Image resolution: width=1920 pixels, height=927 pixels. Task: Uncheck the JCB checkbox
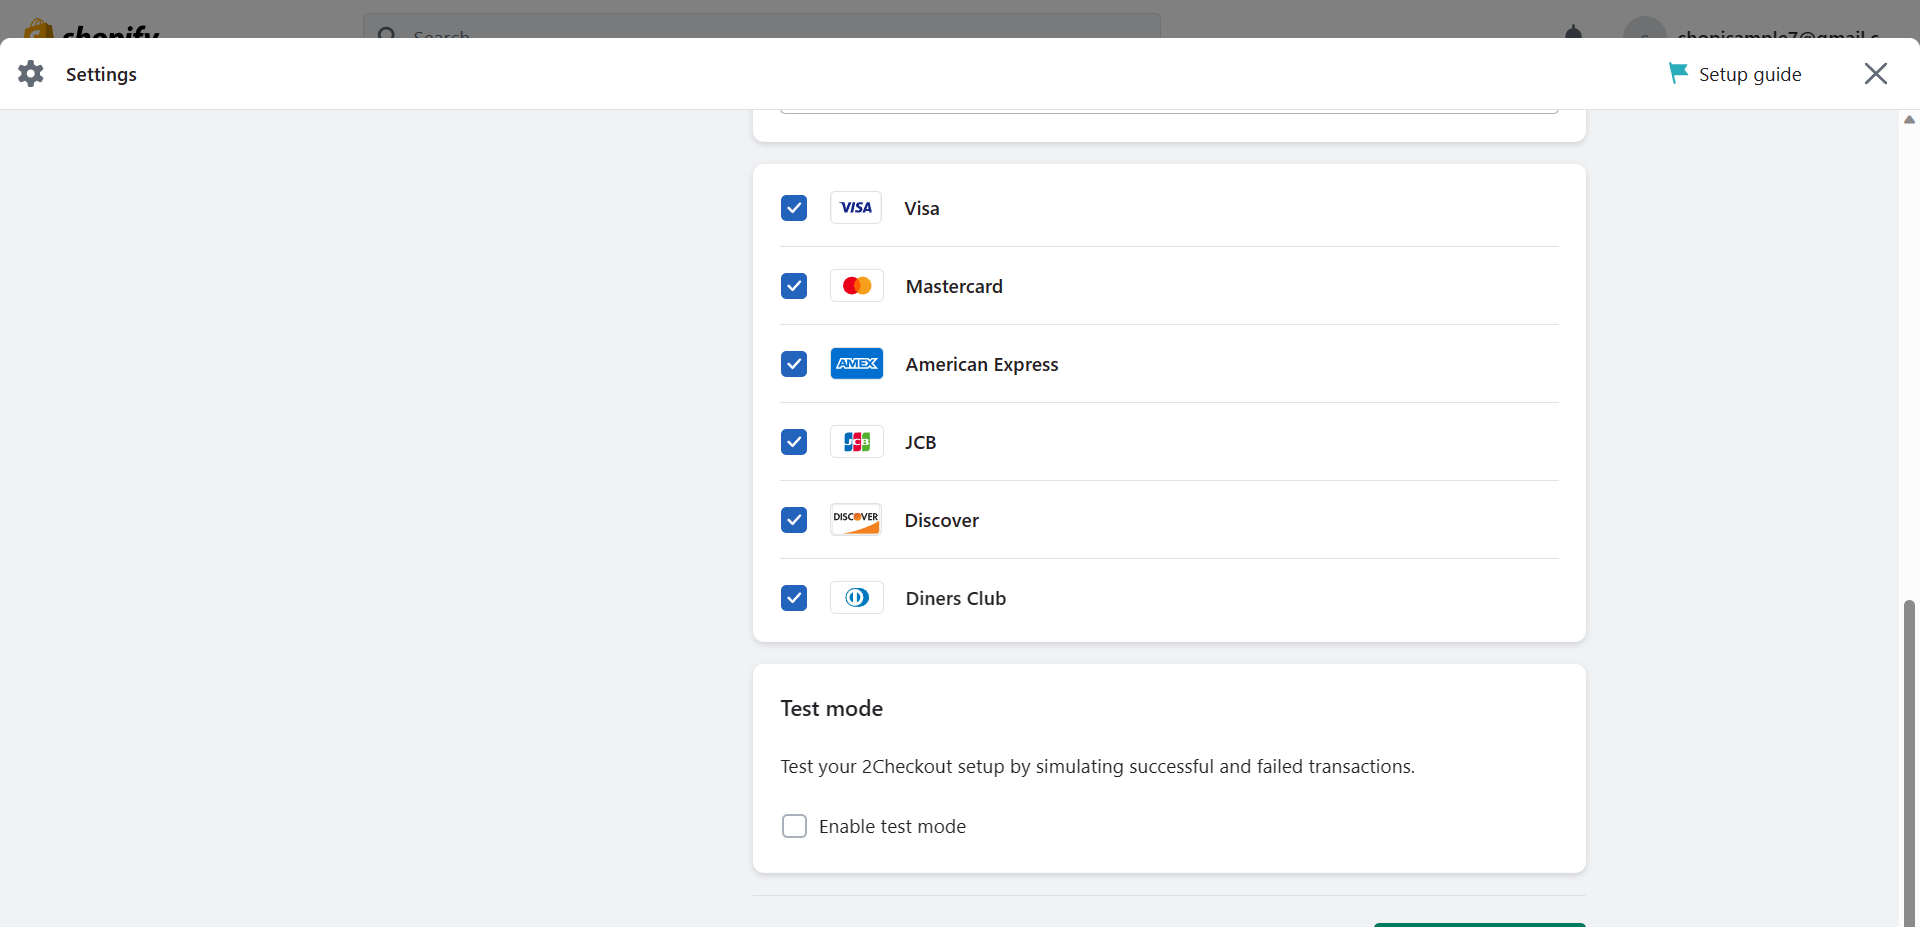pyautogui.click(x=794, y=442)
